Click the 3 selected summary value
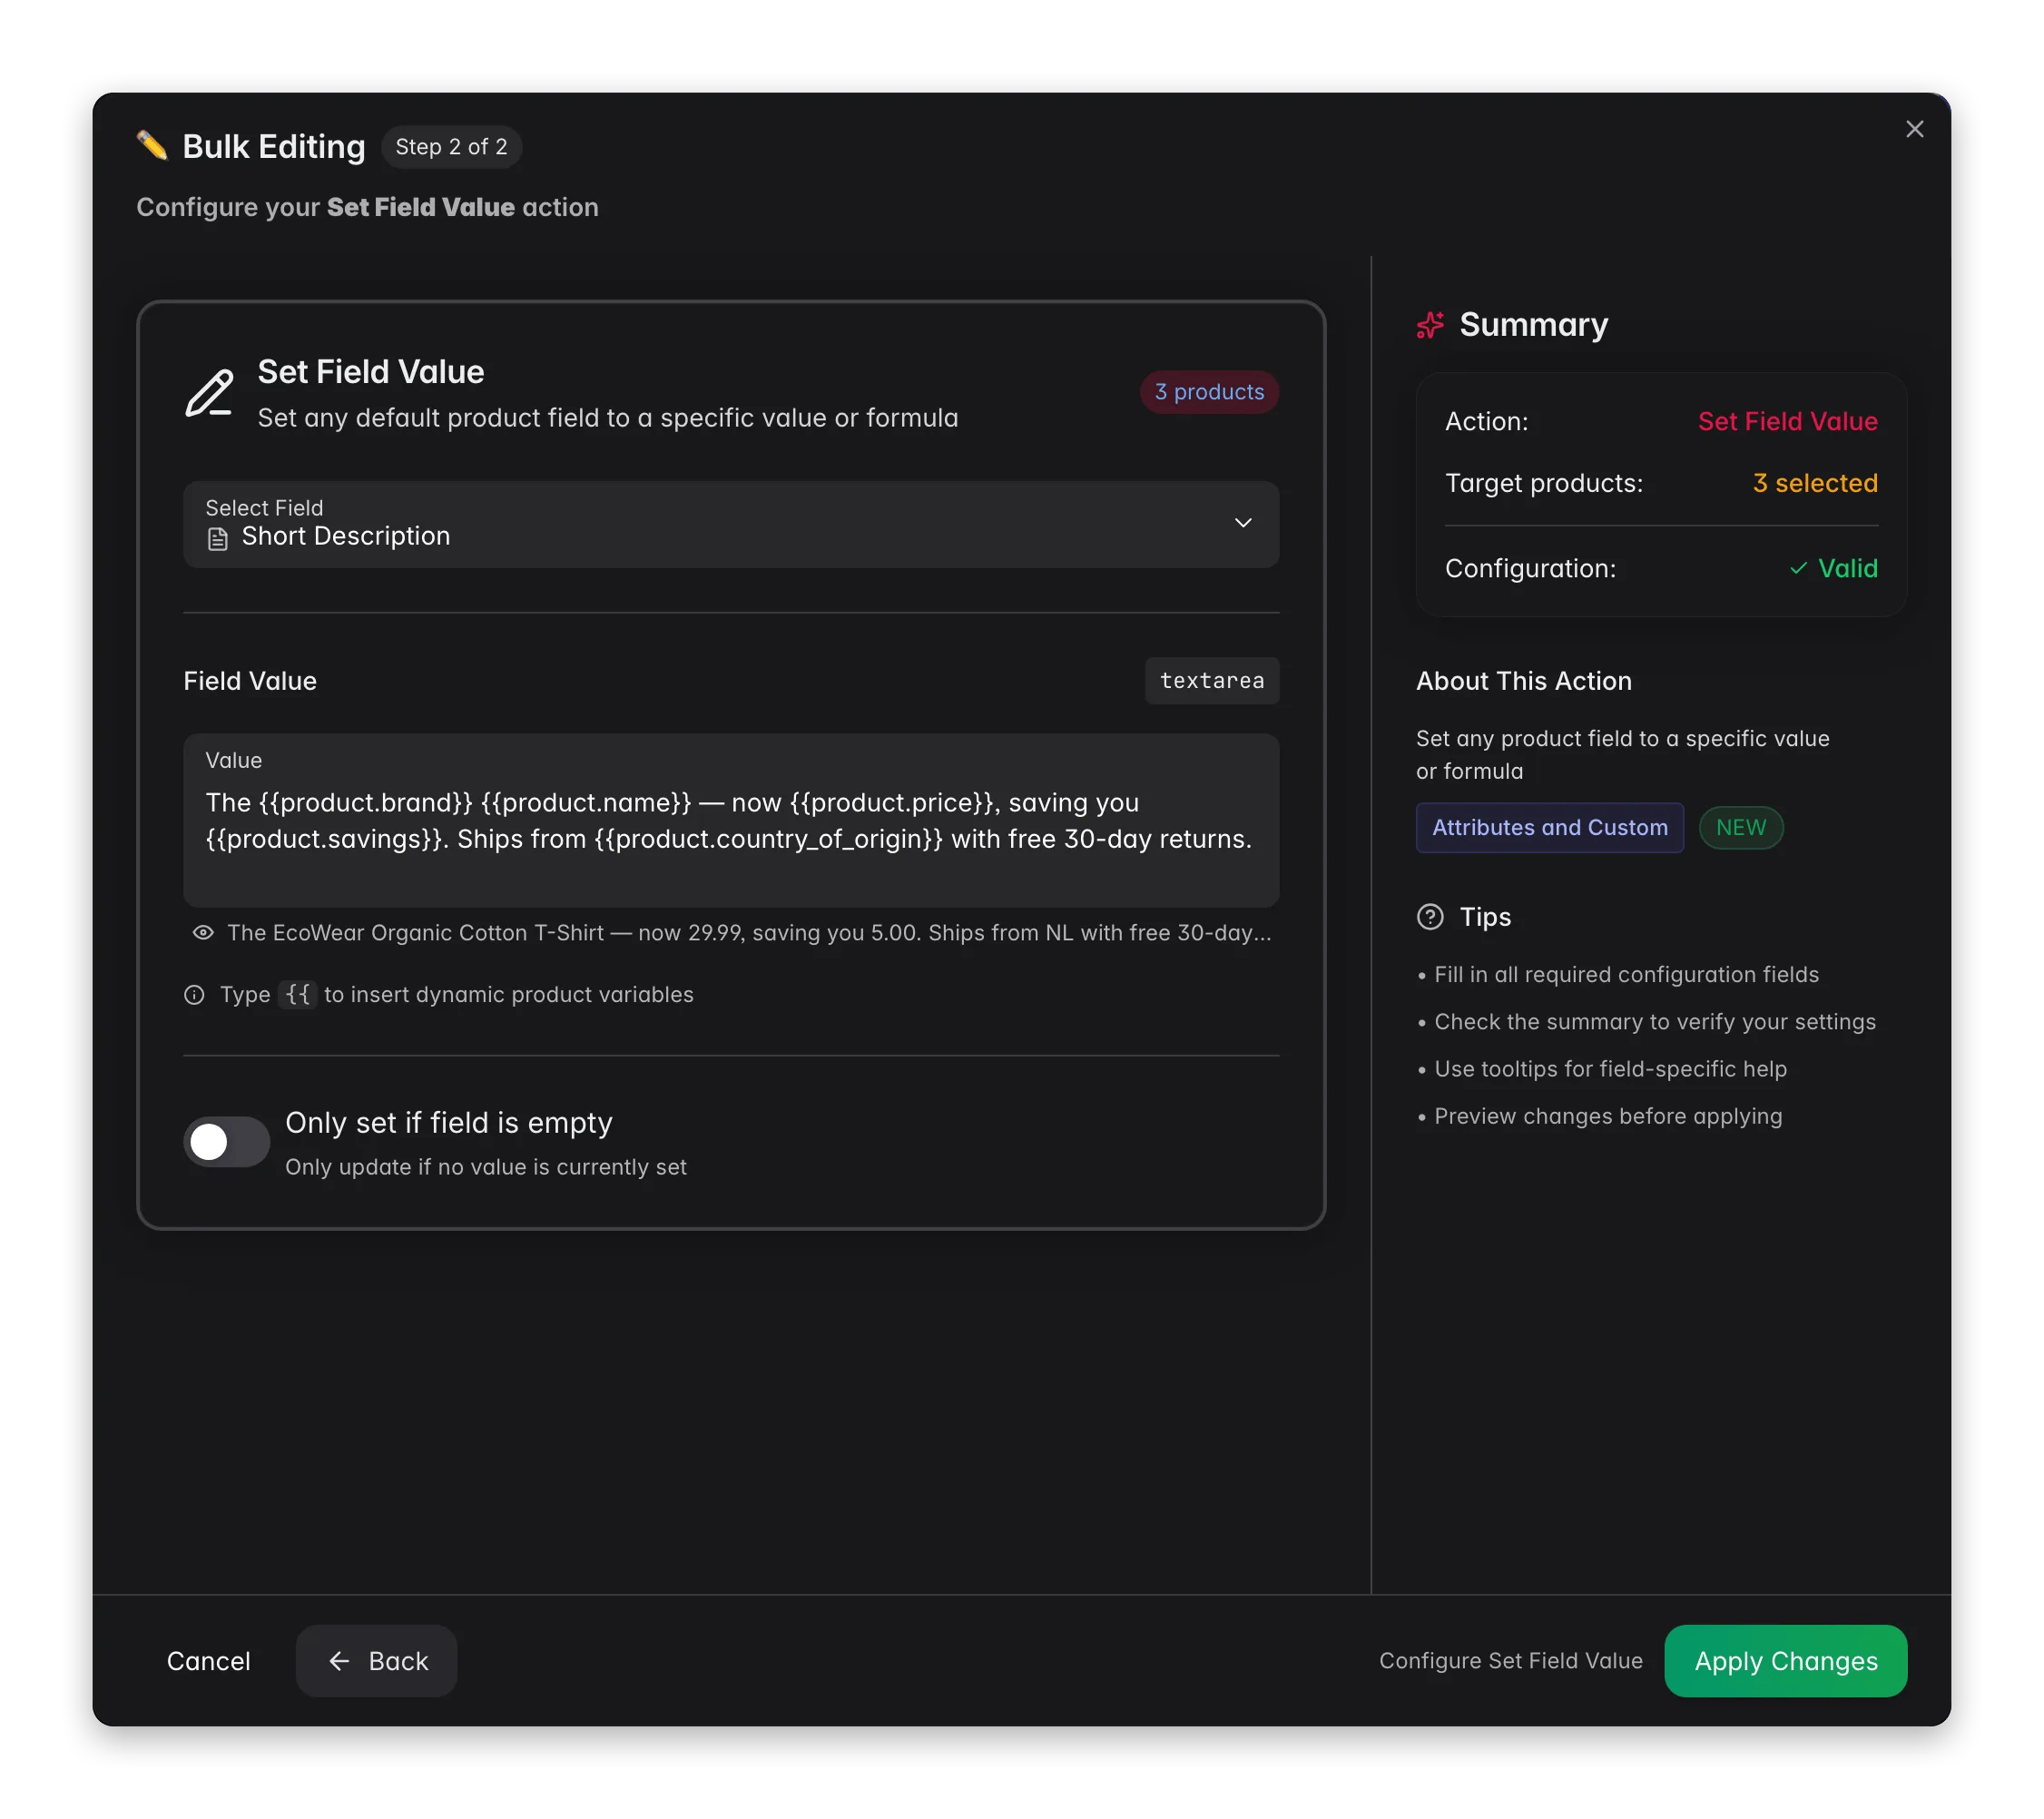The width and height of the screenshot is (2044, 1819). click(1815, 483)
